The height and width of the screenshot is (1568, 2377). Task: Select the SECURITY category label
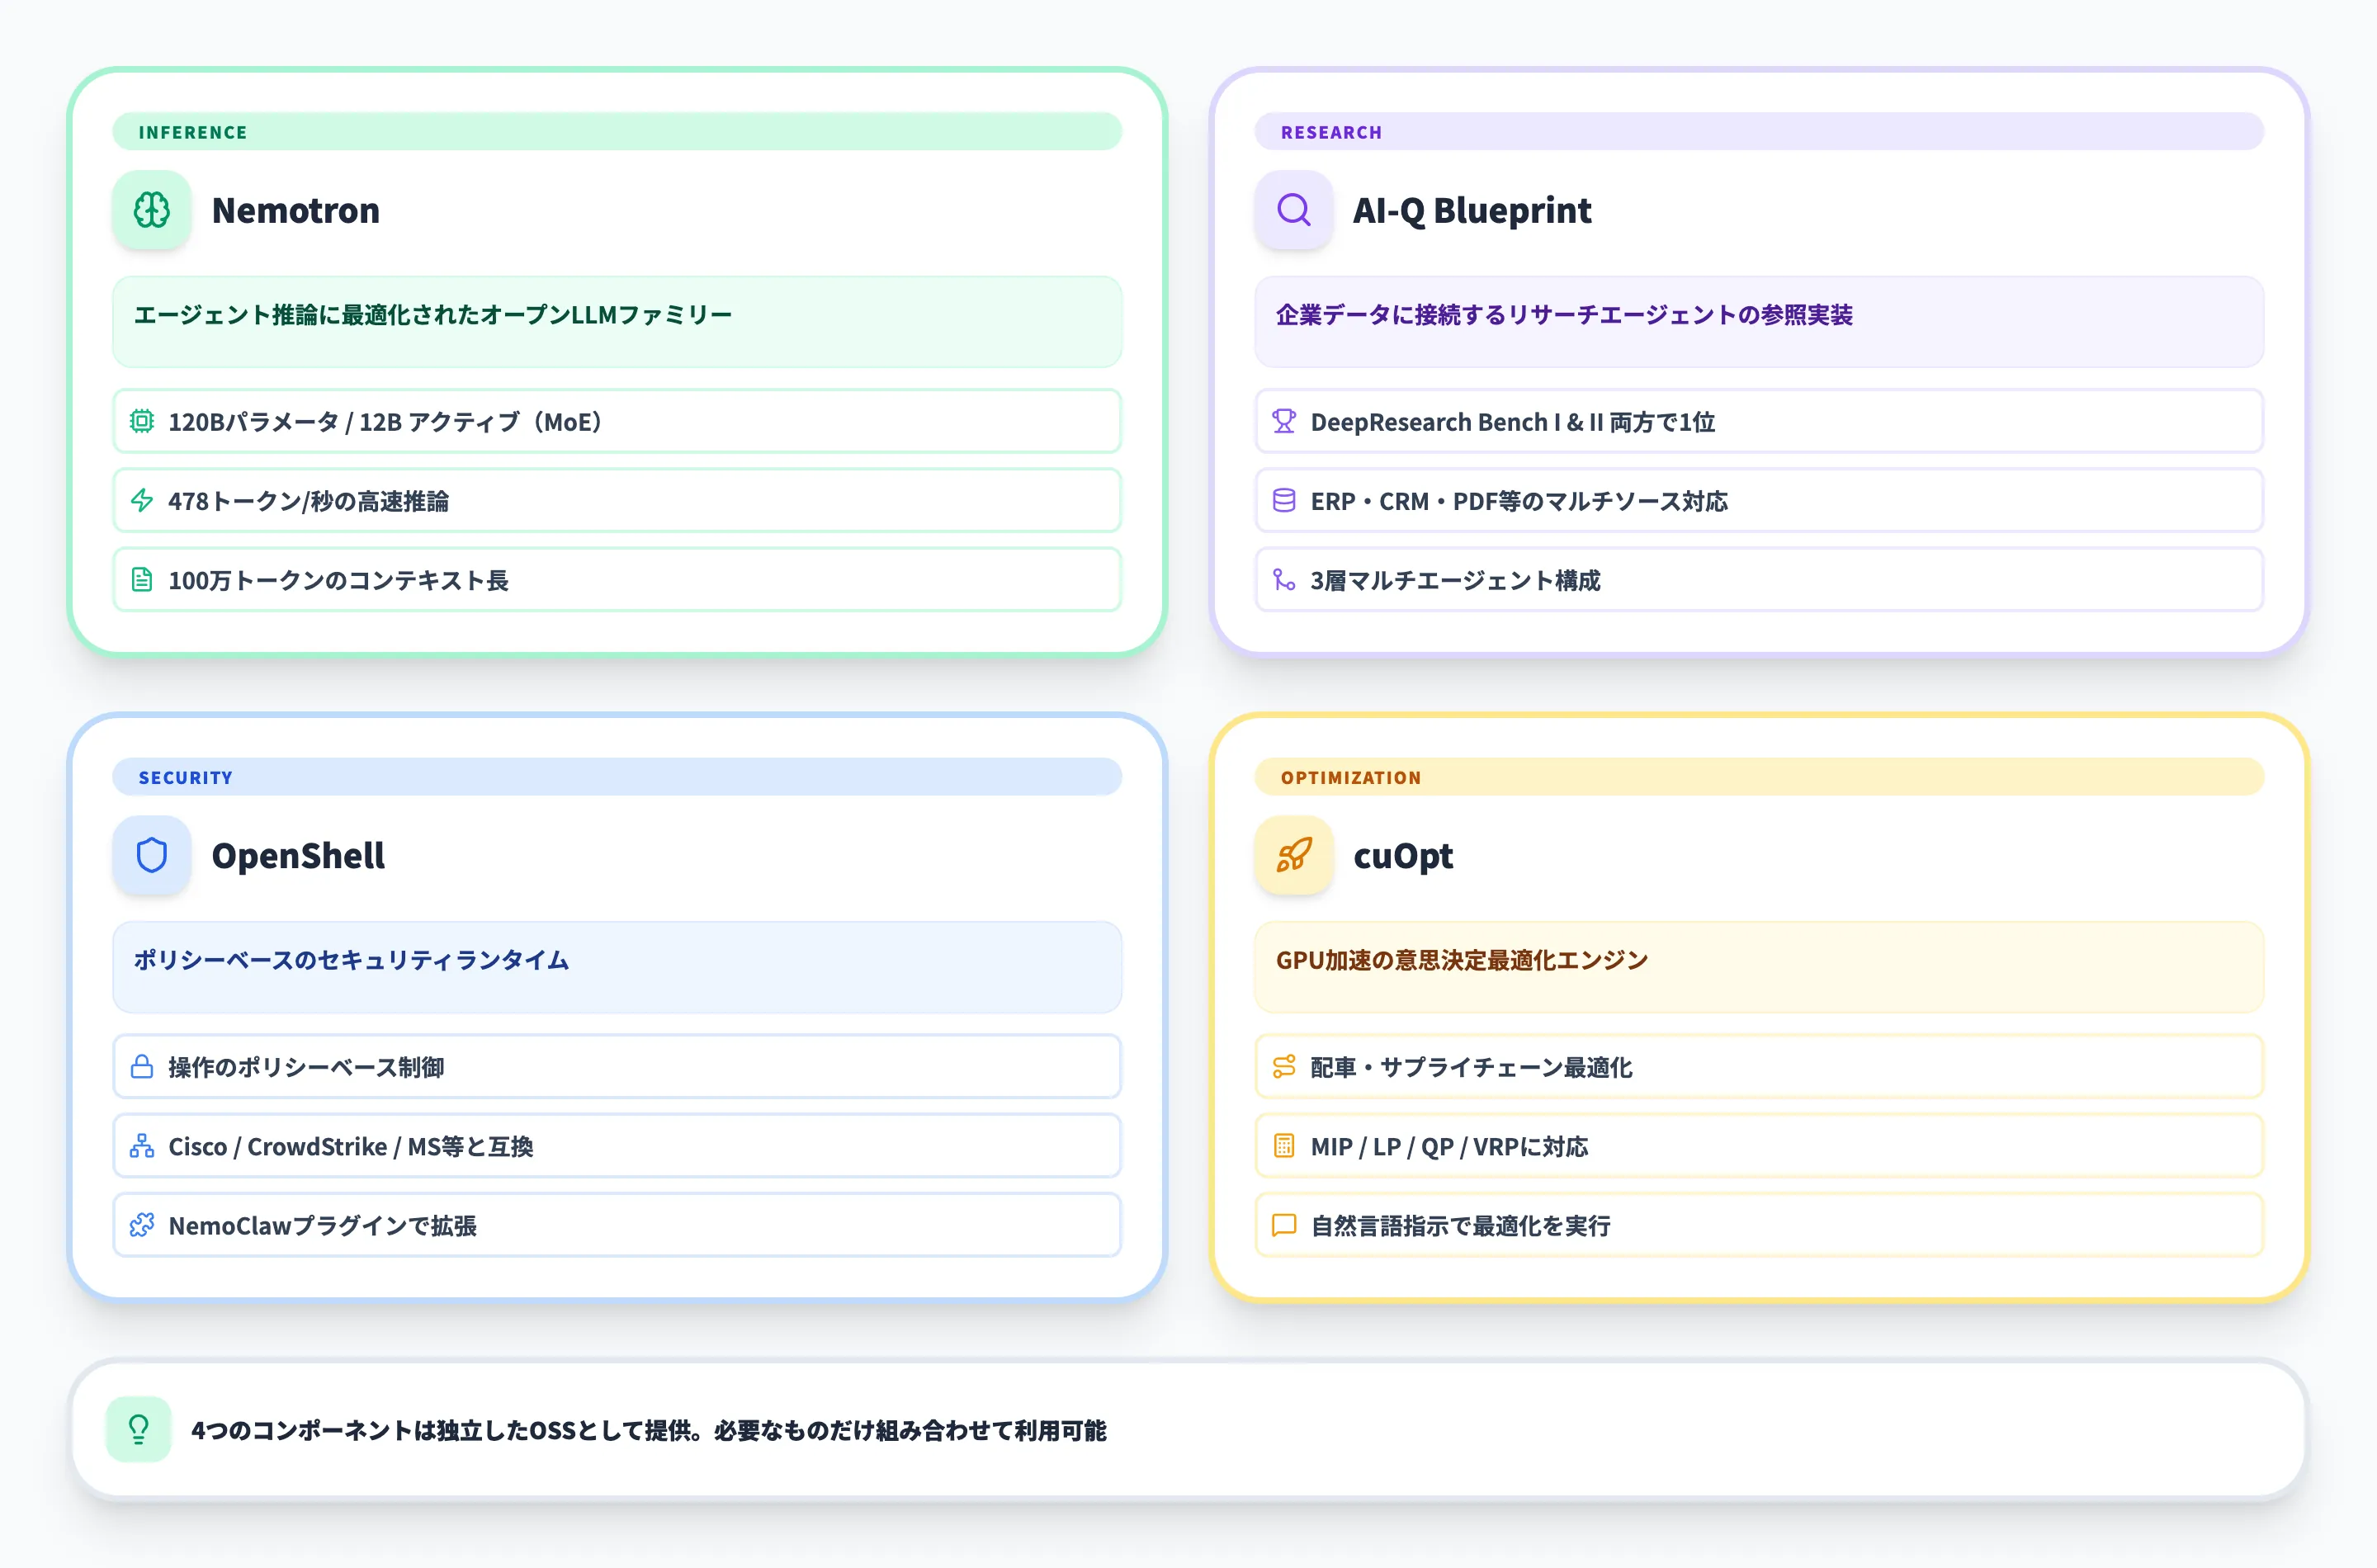point(185,777)
